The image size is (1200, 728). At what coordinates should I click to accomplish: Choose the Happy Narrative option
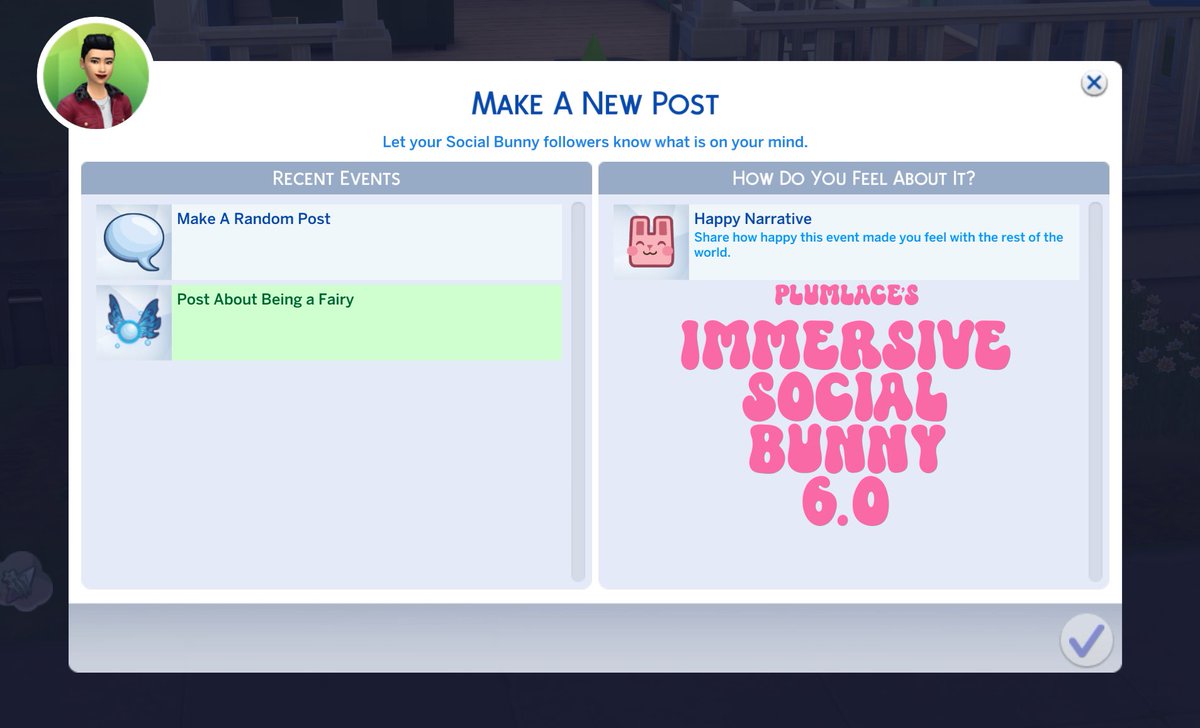(x=846, y=242)
